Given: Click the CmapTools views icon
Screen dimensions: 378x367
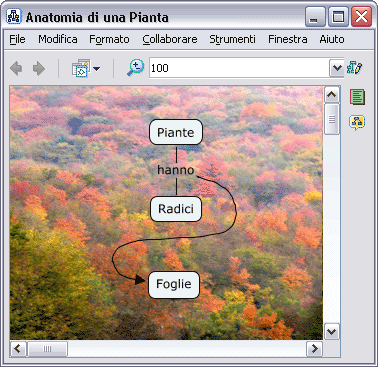Looking at the screenshot, I should coord(81,68).
